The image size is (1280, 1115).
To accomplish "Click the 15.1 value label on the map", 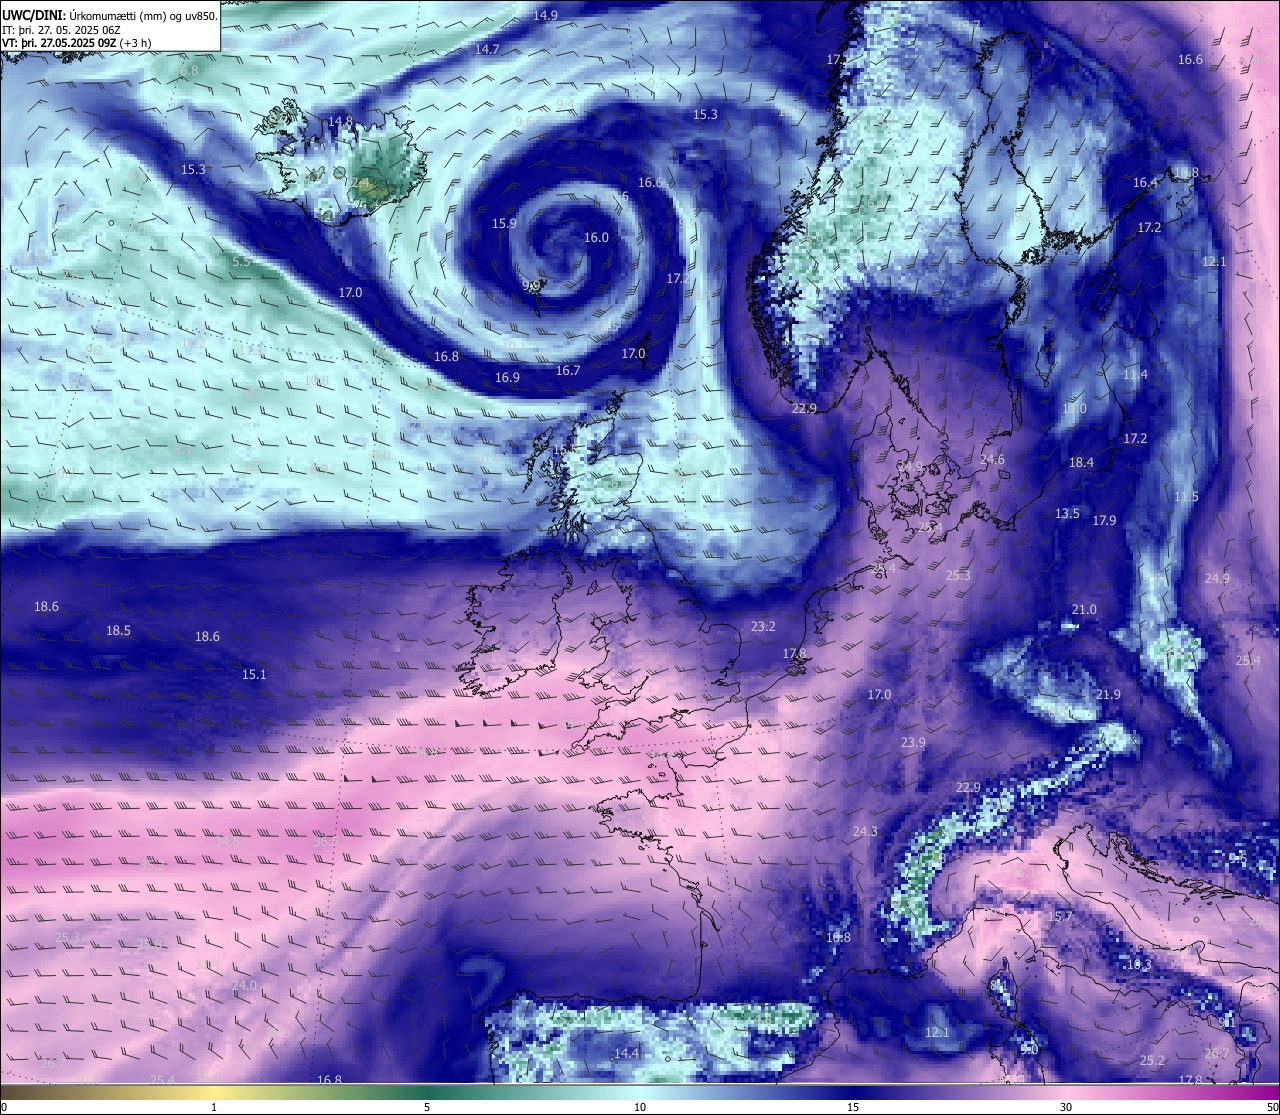I will (x=254, y=674).
